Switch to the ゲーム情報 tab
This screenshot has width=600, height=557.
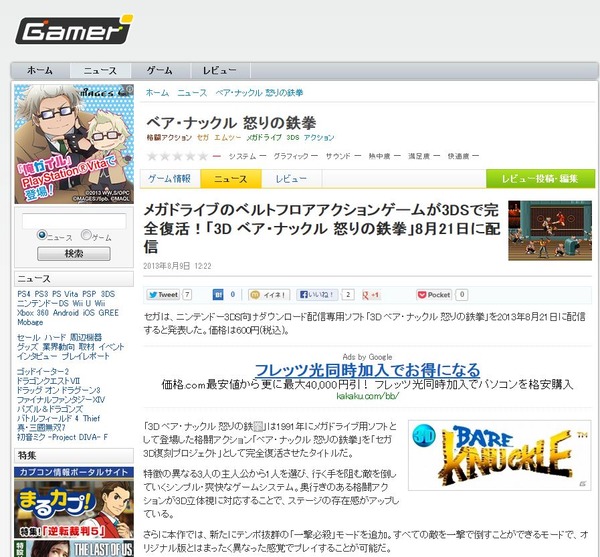170,179
